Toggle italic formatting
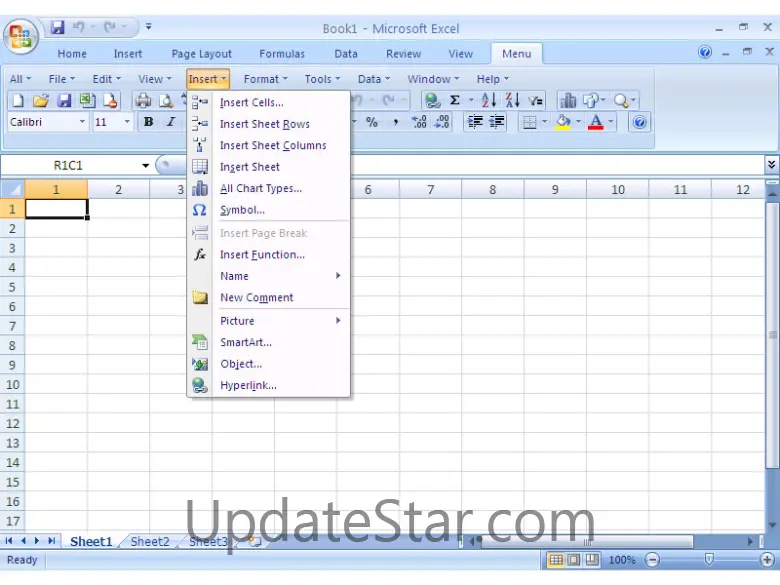The width and height of the screenshot is (780, 585). 171,122
